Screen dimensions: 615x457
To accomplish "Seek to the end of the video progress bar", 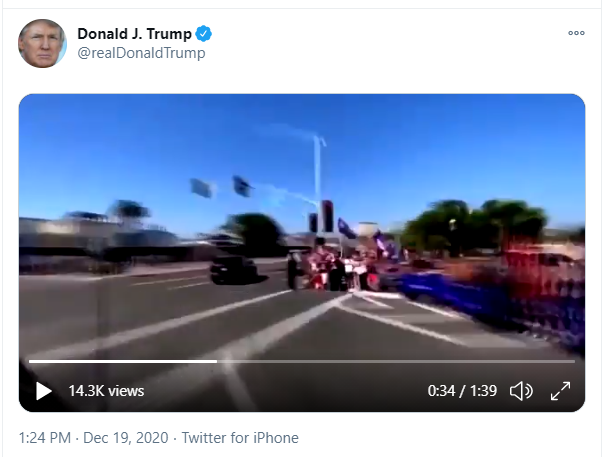I will click(574, 361).
